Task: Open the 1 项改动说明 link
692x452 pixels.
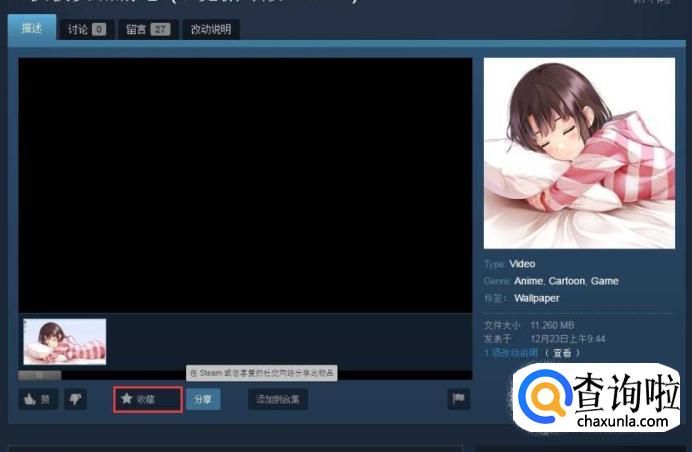Action: coord(511,353)
